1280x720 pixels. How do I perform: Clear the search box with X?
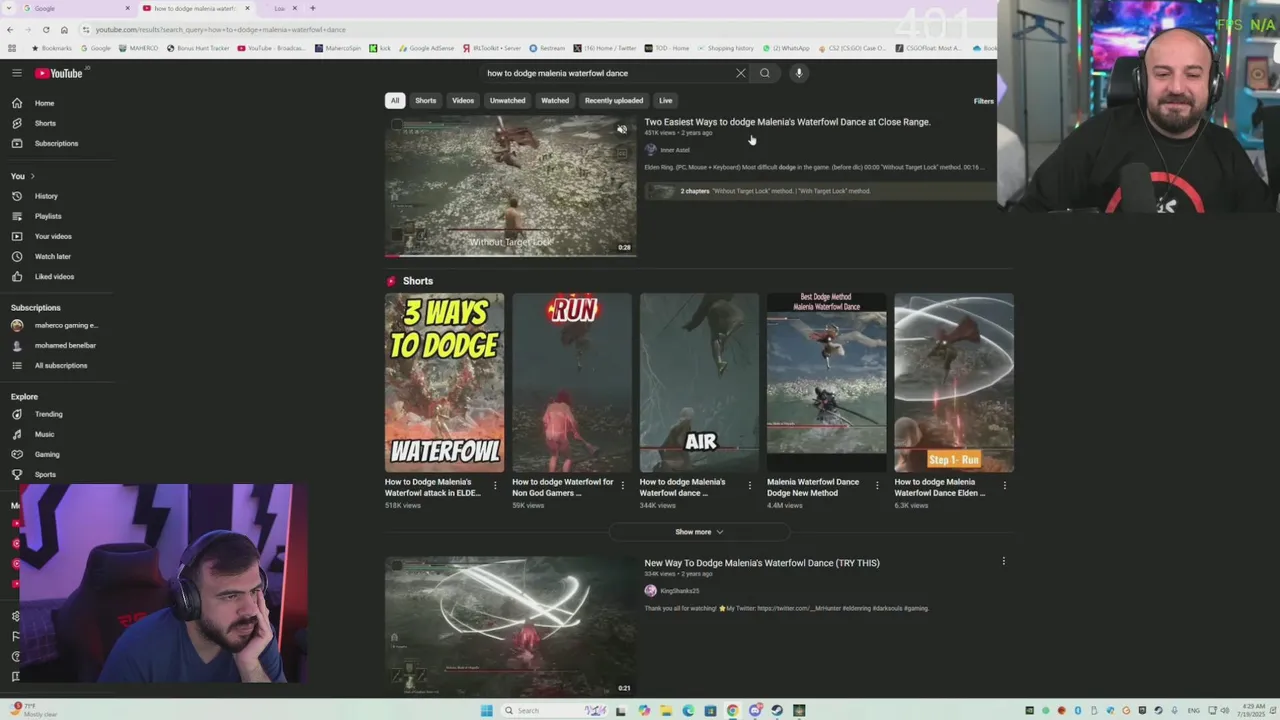(741, 73)
